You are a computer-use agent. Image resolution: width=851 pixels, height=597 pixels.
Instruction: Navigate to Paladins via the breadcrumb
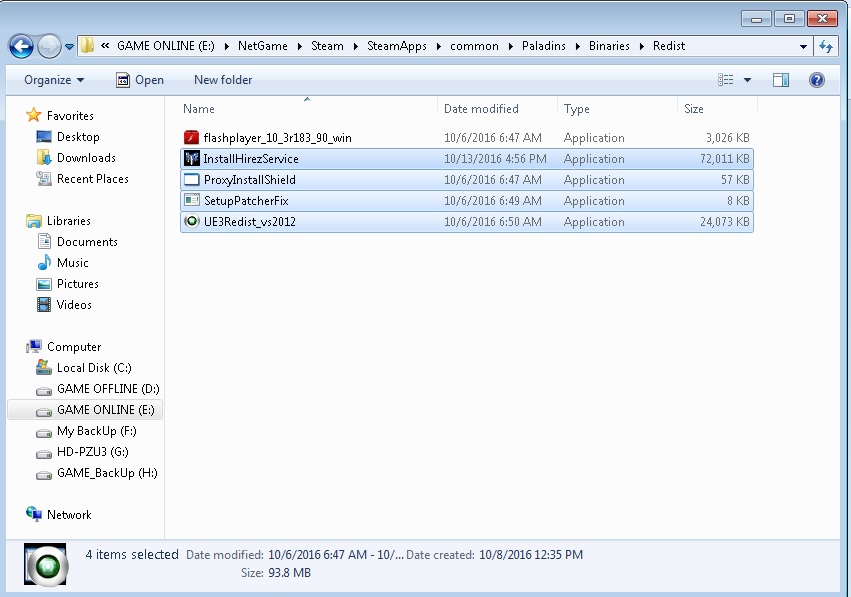coord(545,45)
